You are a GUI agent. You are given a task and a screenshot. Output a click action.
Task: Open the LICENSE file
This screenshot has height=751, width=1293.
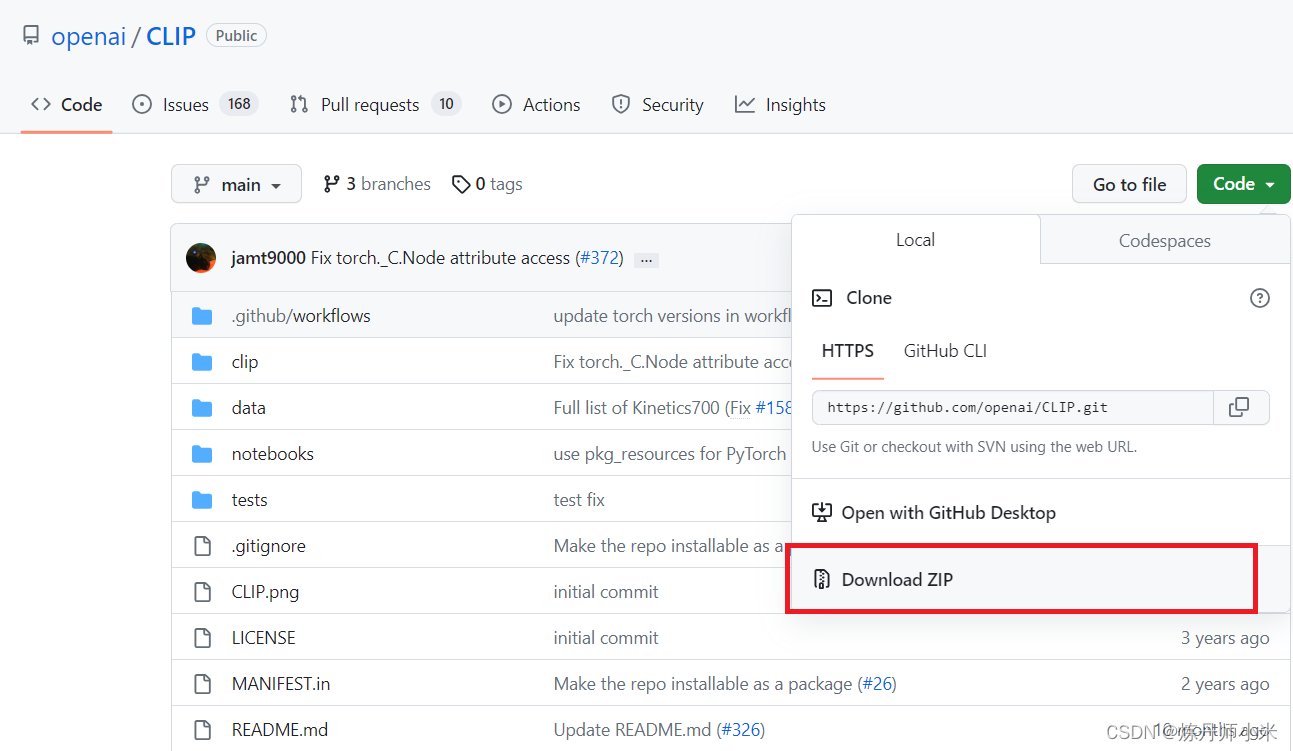(263, 638)
